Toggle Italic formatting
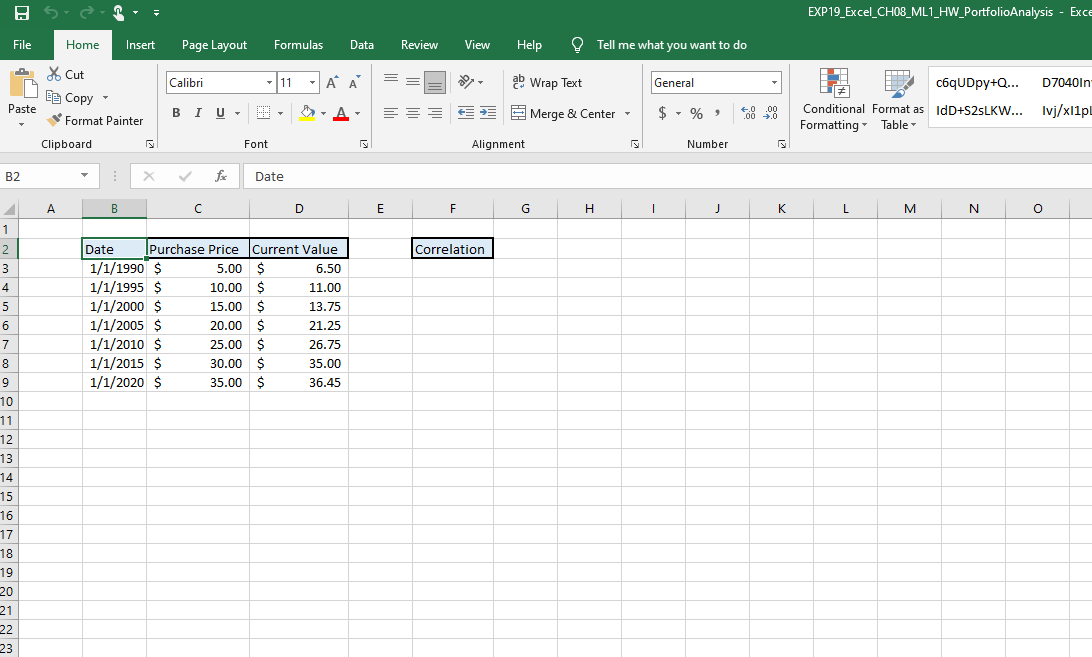Viewport: 1092px width, 657px height. [x=198, y=113]
